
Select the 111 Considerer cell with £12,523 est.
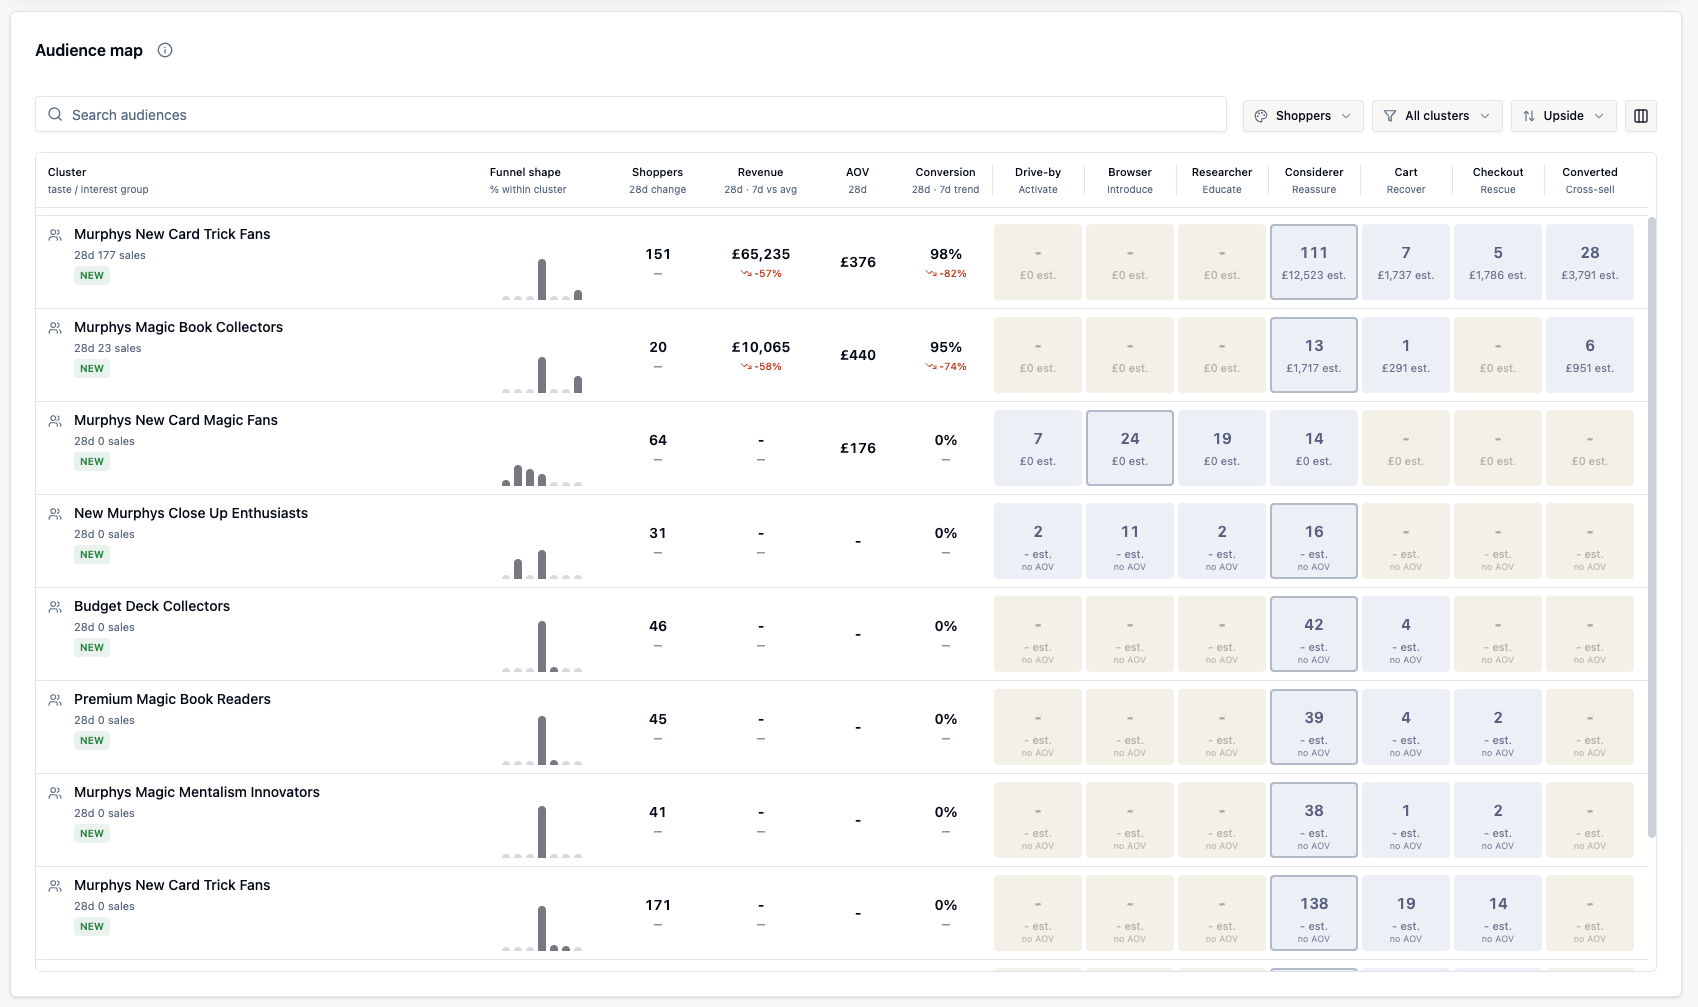pos(1314,262)
